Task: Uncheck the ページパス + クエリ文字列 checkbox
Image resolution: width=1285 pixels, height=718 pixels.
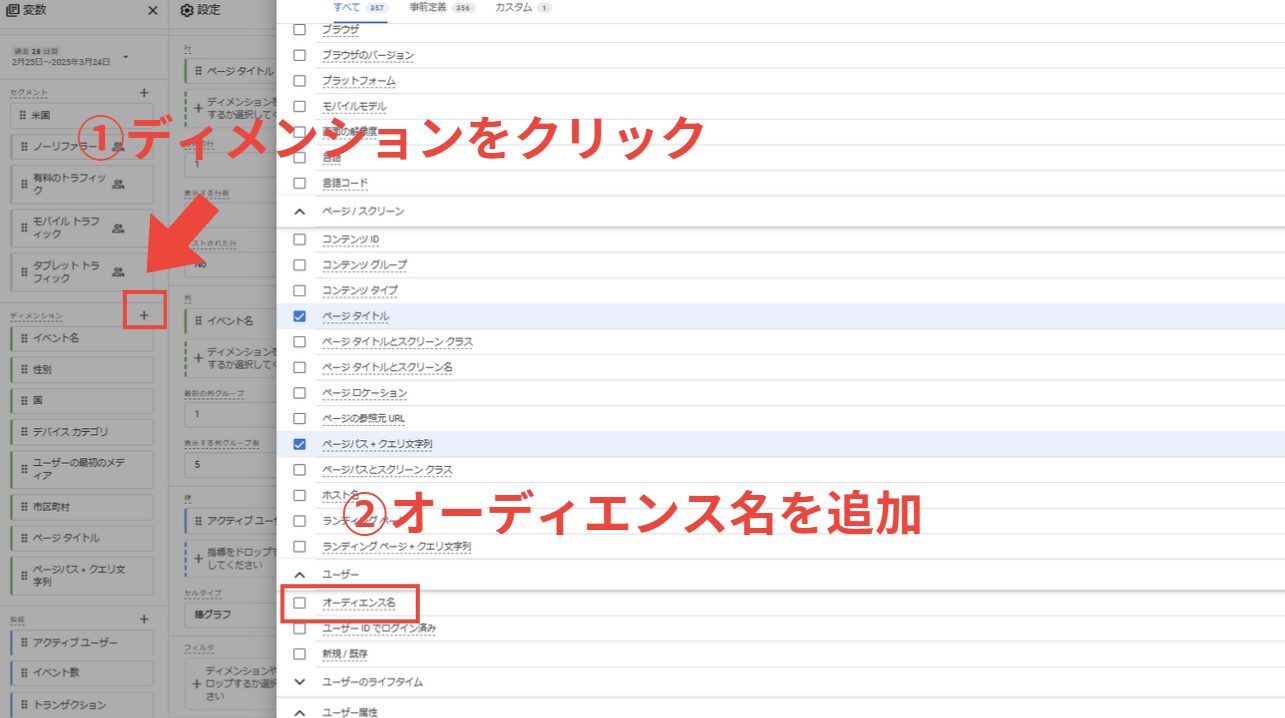Action: pyautogui.click(x=299, y=444)
